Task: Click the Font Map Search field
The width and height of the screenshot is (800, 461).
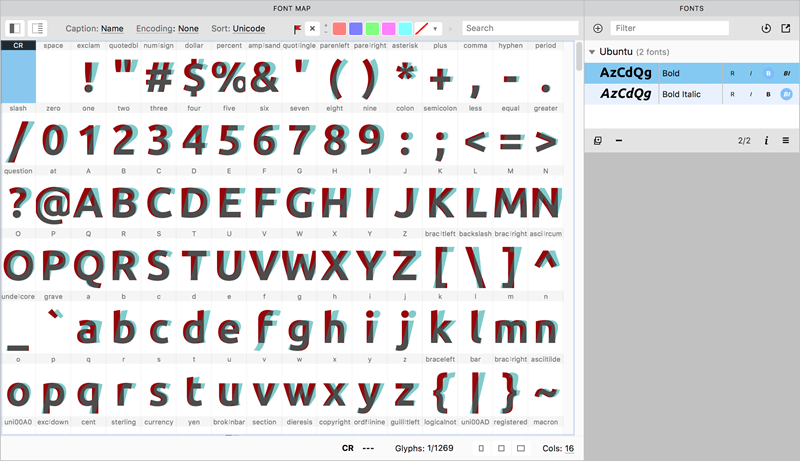Action: [520, 28]
